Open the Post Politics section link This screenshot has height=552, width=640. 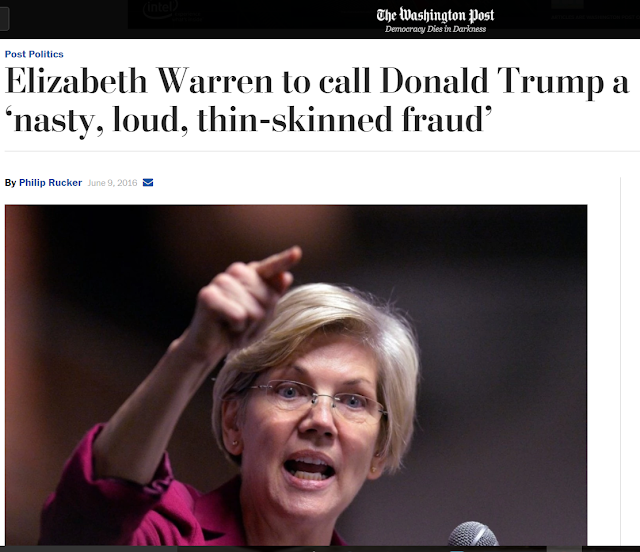(34, 54)
